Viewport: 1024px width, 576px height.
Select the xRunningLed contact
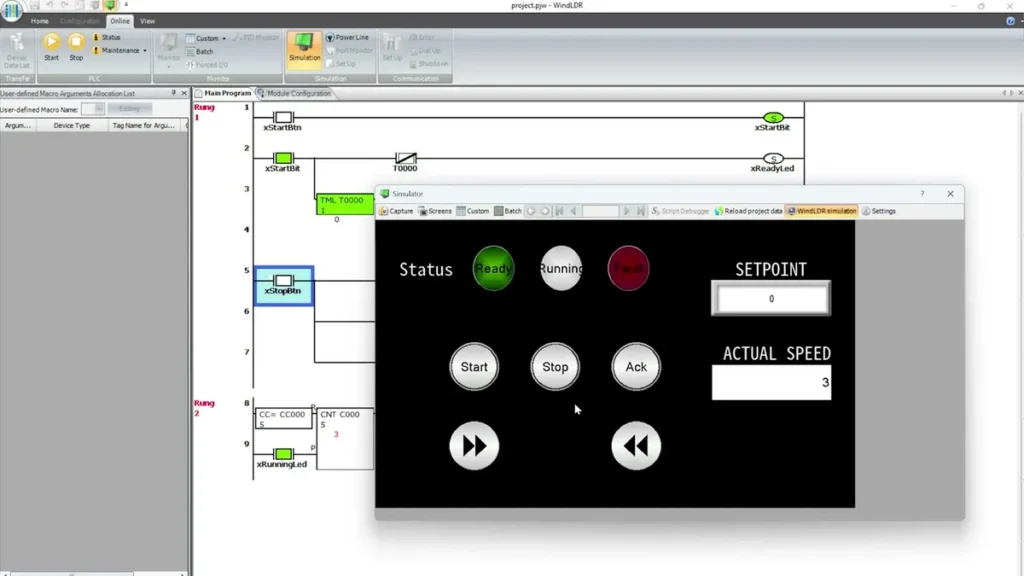[x=283, y=454]
